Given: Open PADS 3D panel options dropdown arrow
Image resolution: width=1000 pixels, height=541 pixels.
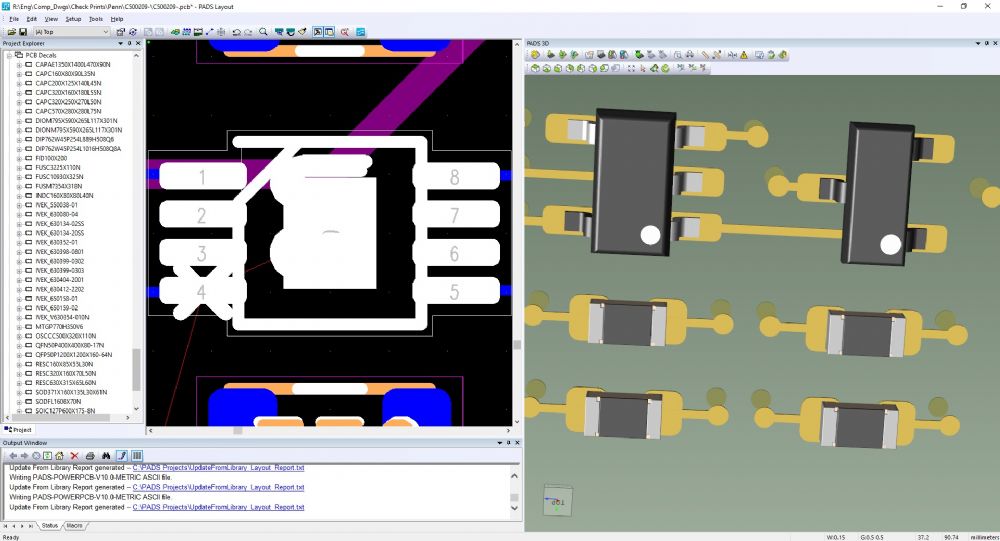Looking at the screenshot, I should (978, 43).
